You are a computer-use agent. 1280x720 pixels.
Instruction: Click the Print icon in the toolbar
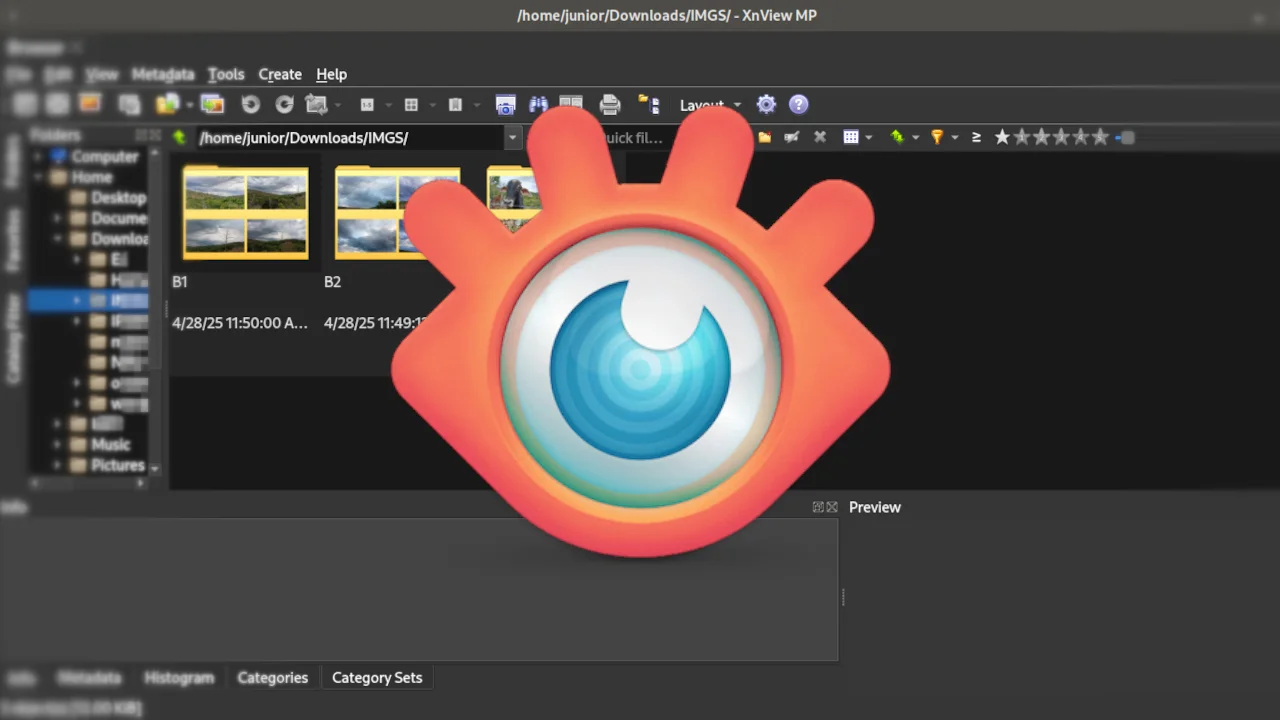pos(609,104)
